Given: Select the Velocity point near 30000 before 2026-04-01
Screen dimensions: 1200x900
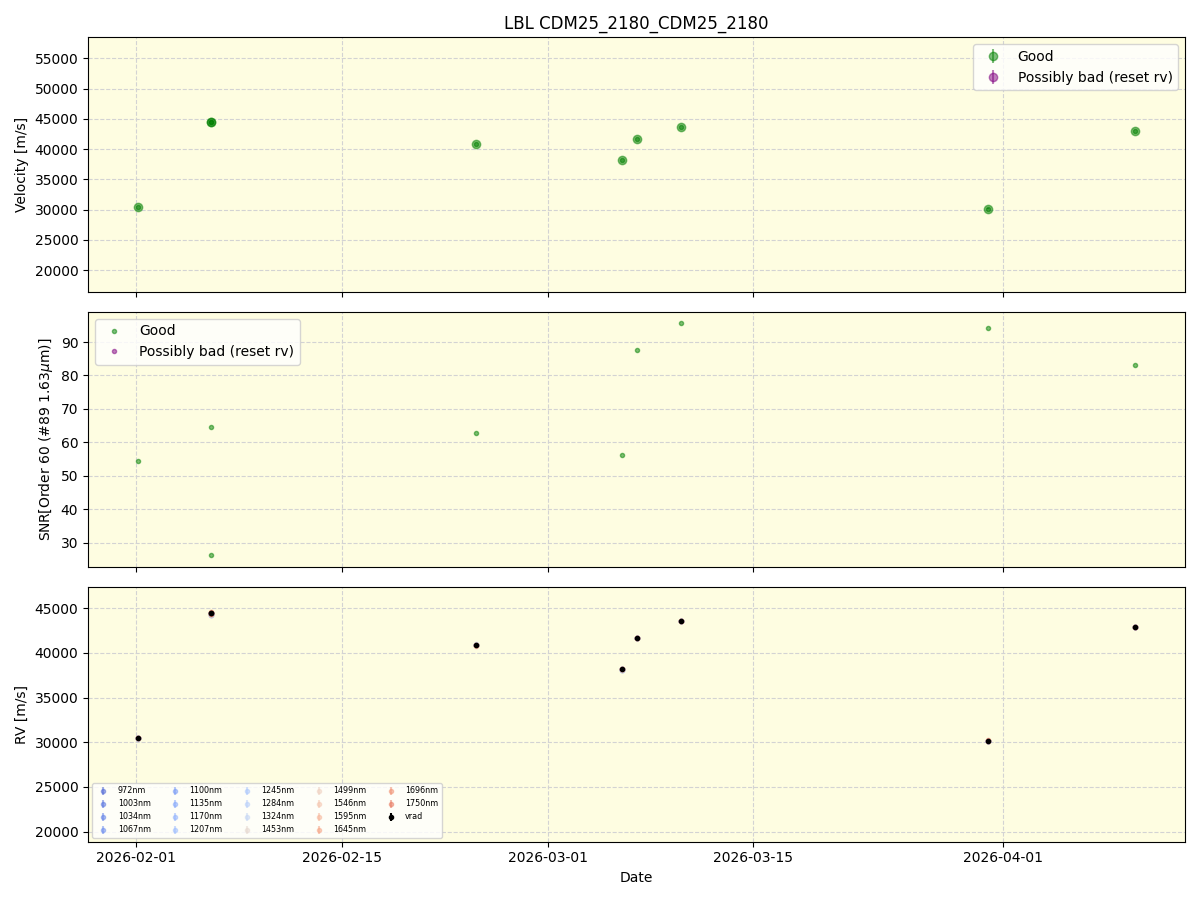Looking at the screenshot, I should click(988, 209).
